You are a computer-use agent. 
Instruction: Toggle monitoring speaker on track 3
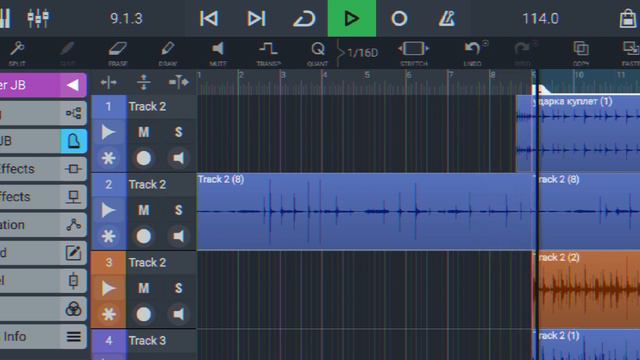(178, 314)
